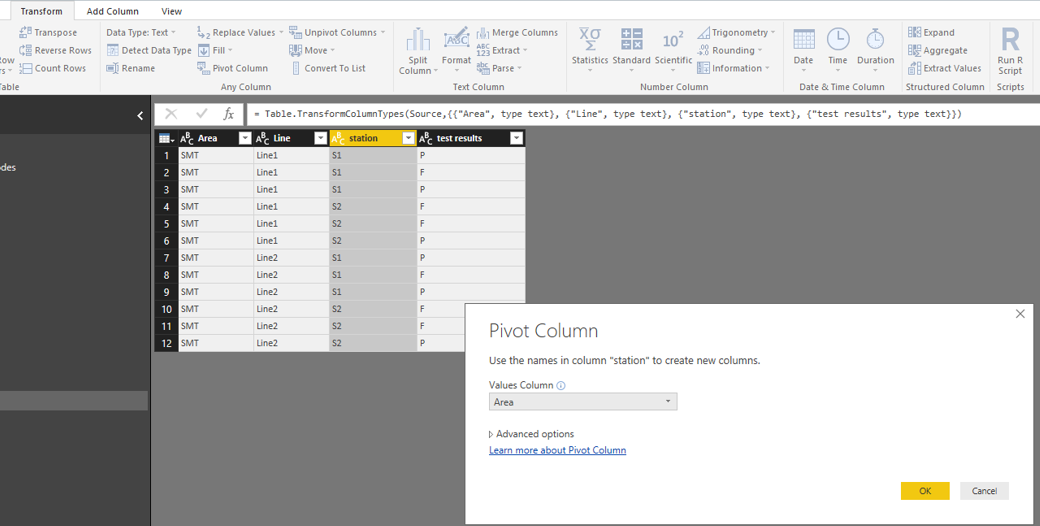Image resolution: width=1040 pixels, height=526 pixels.
Task: Open the View ribbon tab
Action: [171, 11]
